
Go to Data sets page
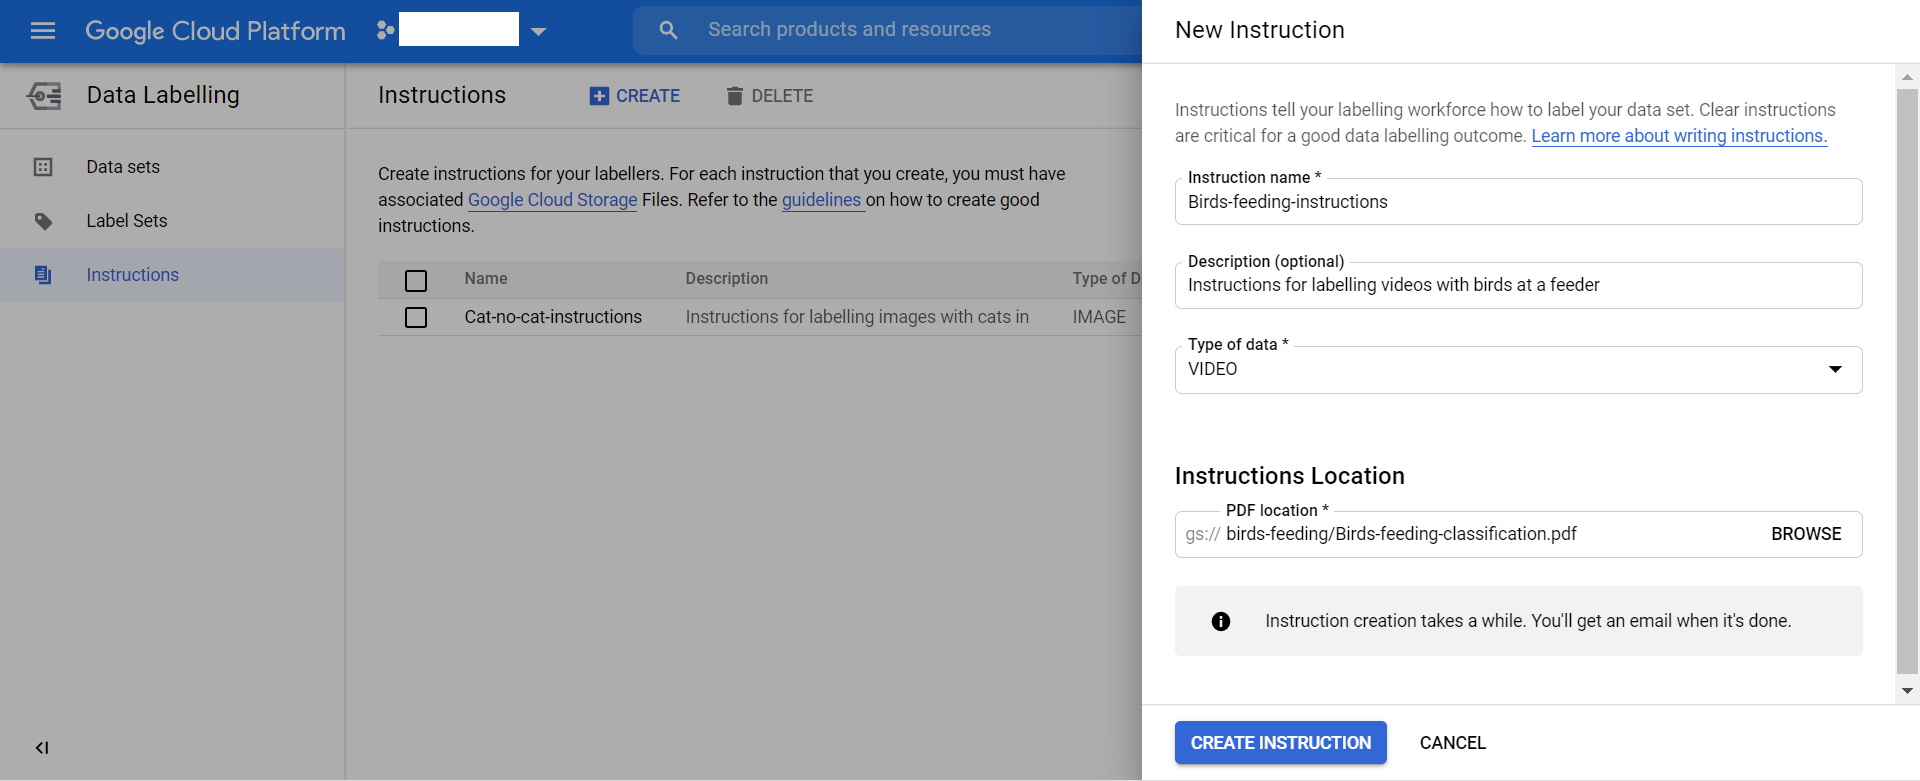point(123,167)
